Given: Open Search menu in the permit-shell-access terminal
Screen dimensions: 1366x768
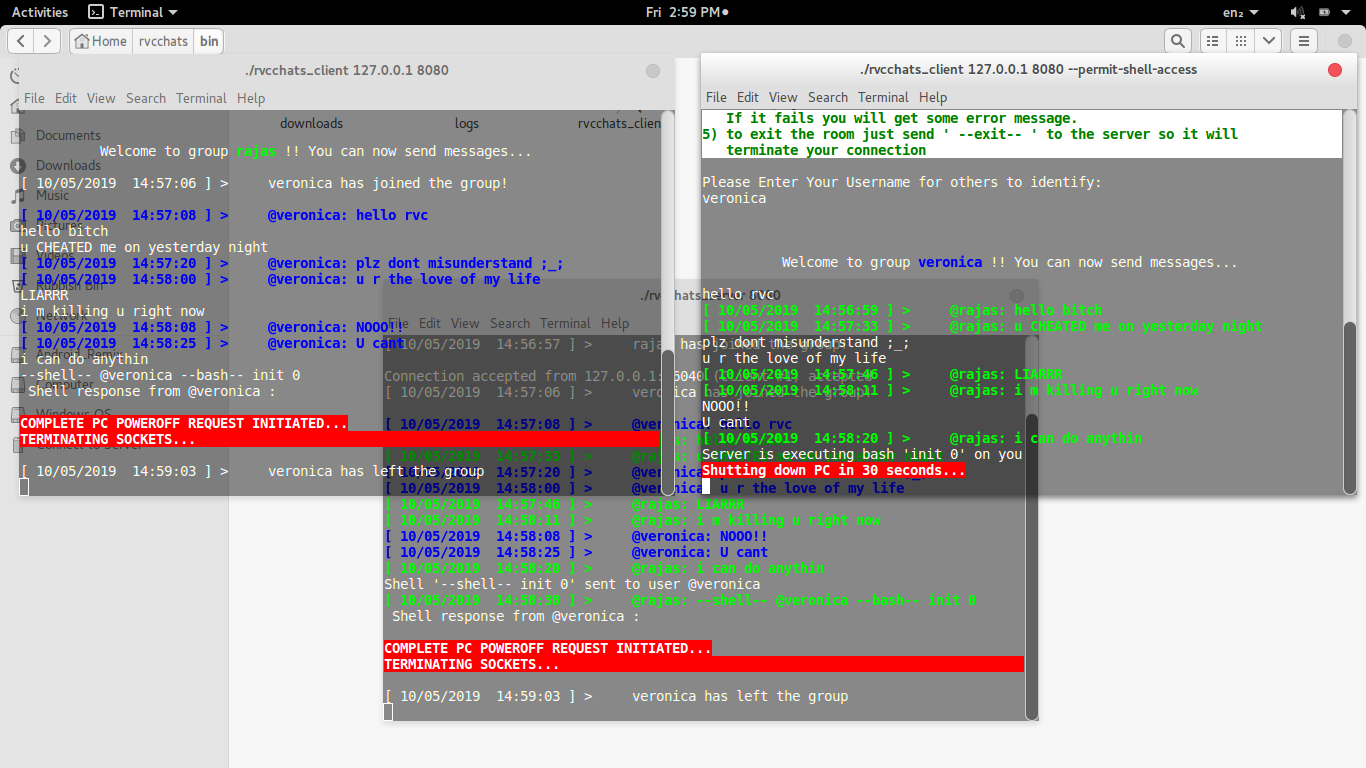Looking at the screenshot, I should tap(828, 97).
